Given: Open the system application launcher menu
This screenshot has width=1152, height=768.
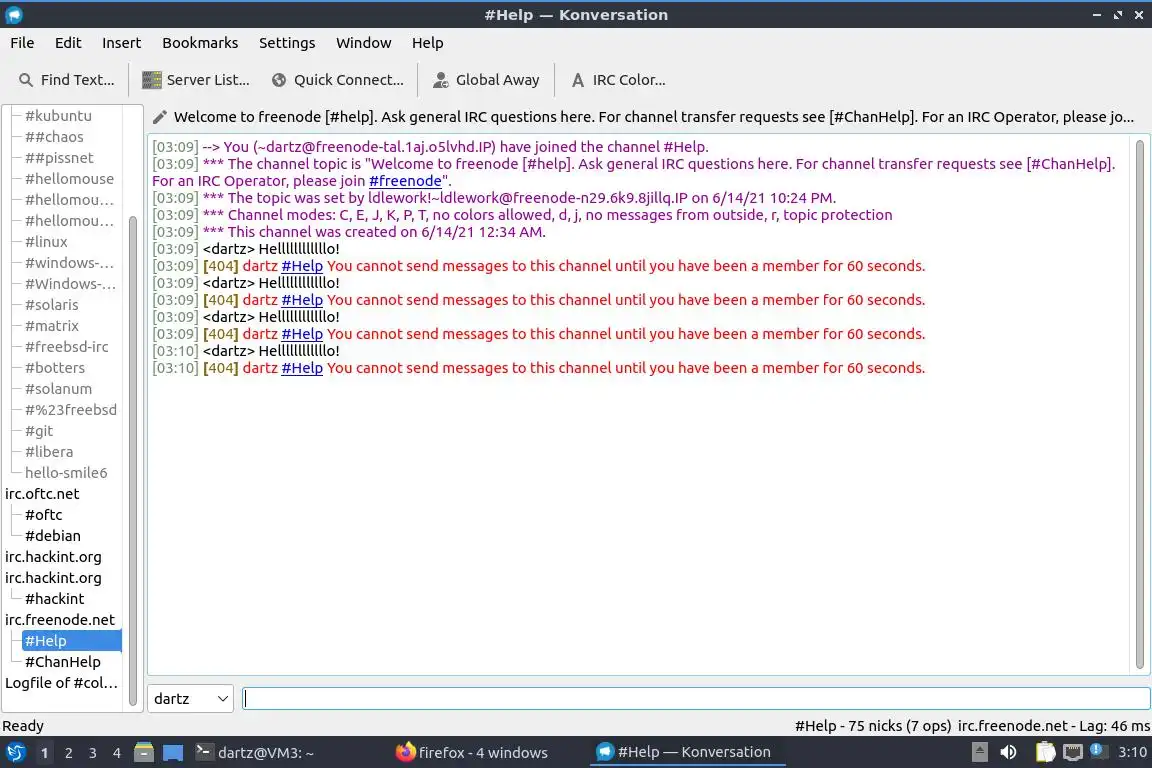Looking at the screenshot, I should [15, 752].
